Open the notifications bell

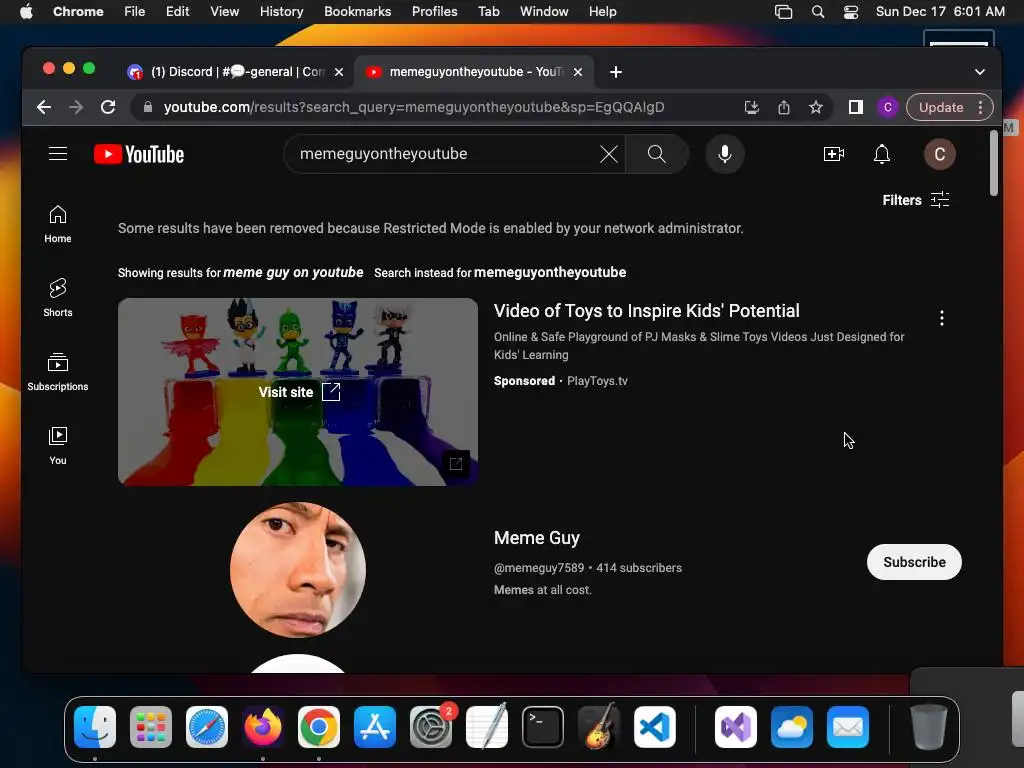coord(882,154)
